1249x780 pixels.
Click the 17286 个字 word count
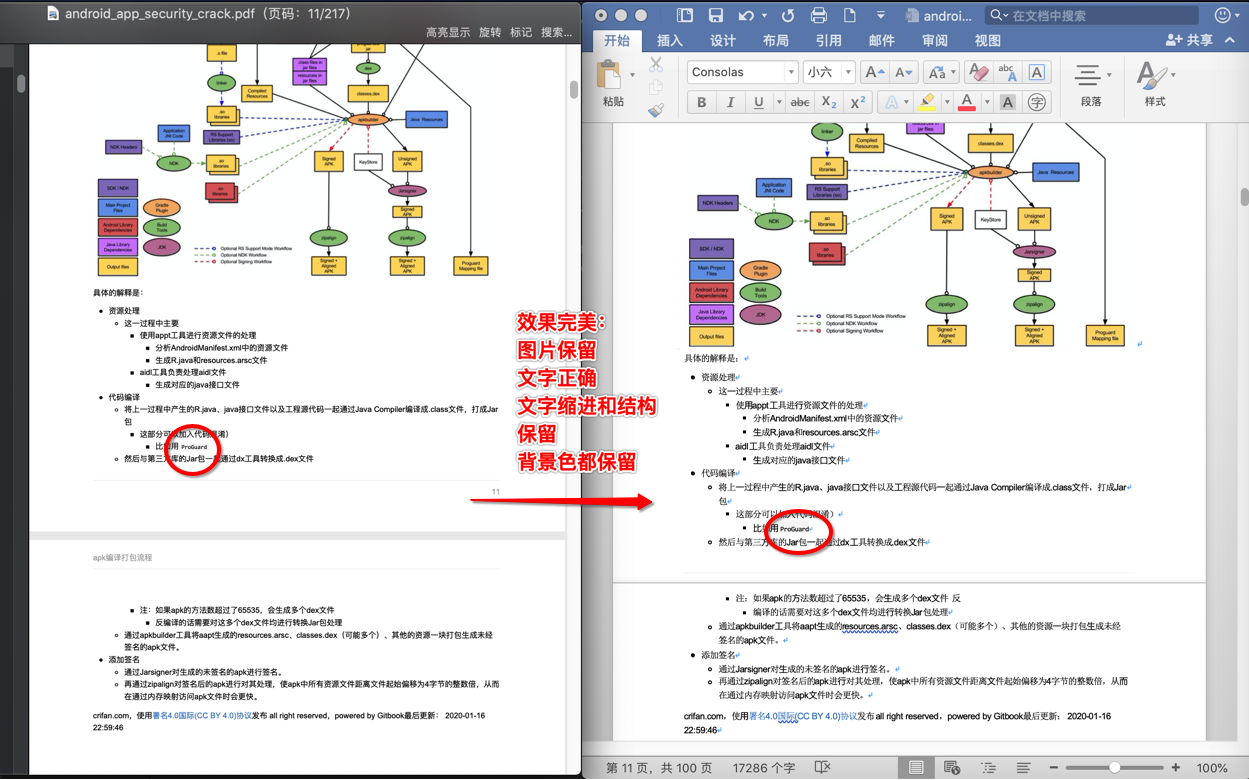pos(763,768)
